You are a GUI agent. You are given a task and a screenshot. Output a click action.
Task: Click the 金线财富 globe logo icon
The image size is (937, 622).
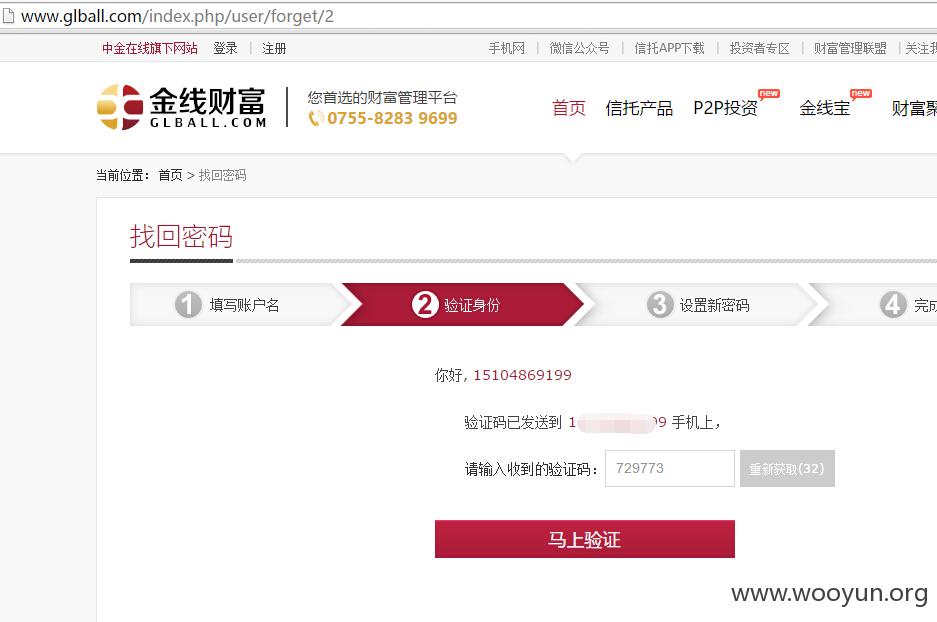pyautogui.click(x=120, y=107)
